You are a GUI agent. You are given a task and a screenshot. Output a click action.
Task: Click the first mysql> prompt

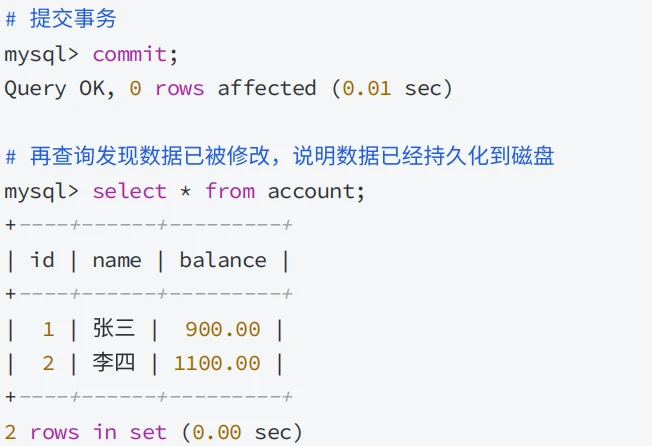point(41,56)
